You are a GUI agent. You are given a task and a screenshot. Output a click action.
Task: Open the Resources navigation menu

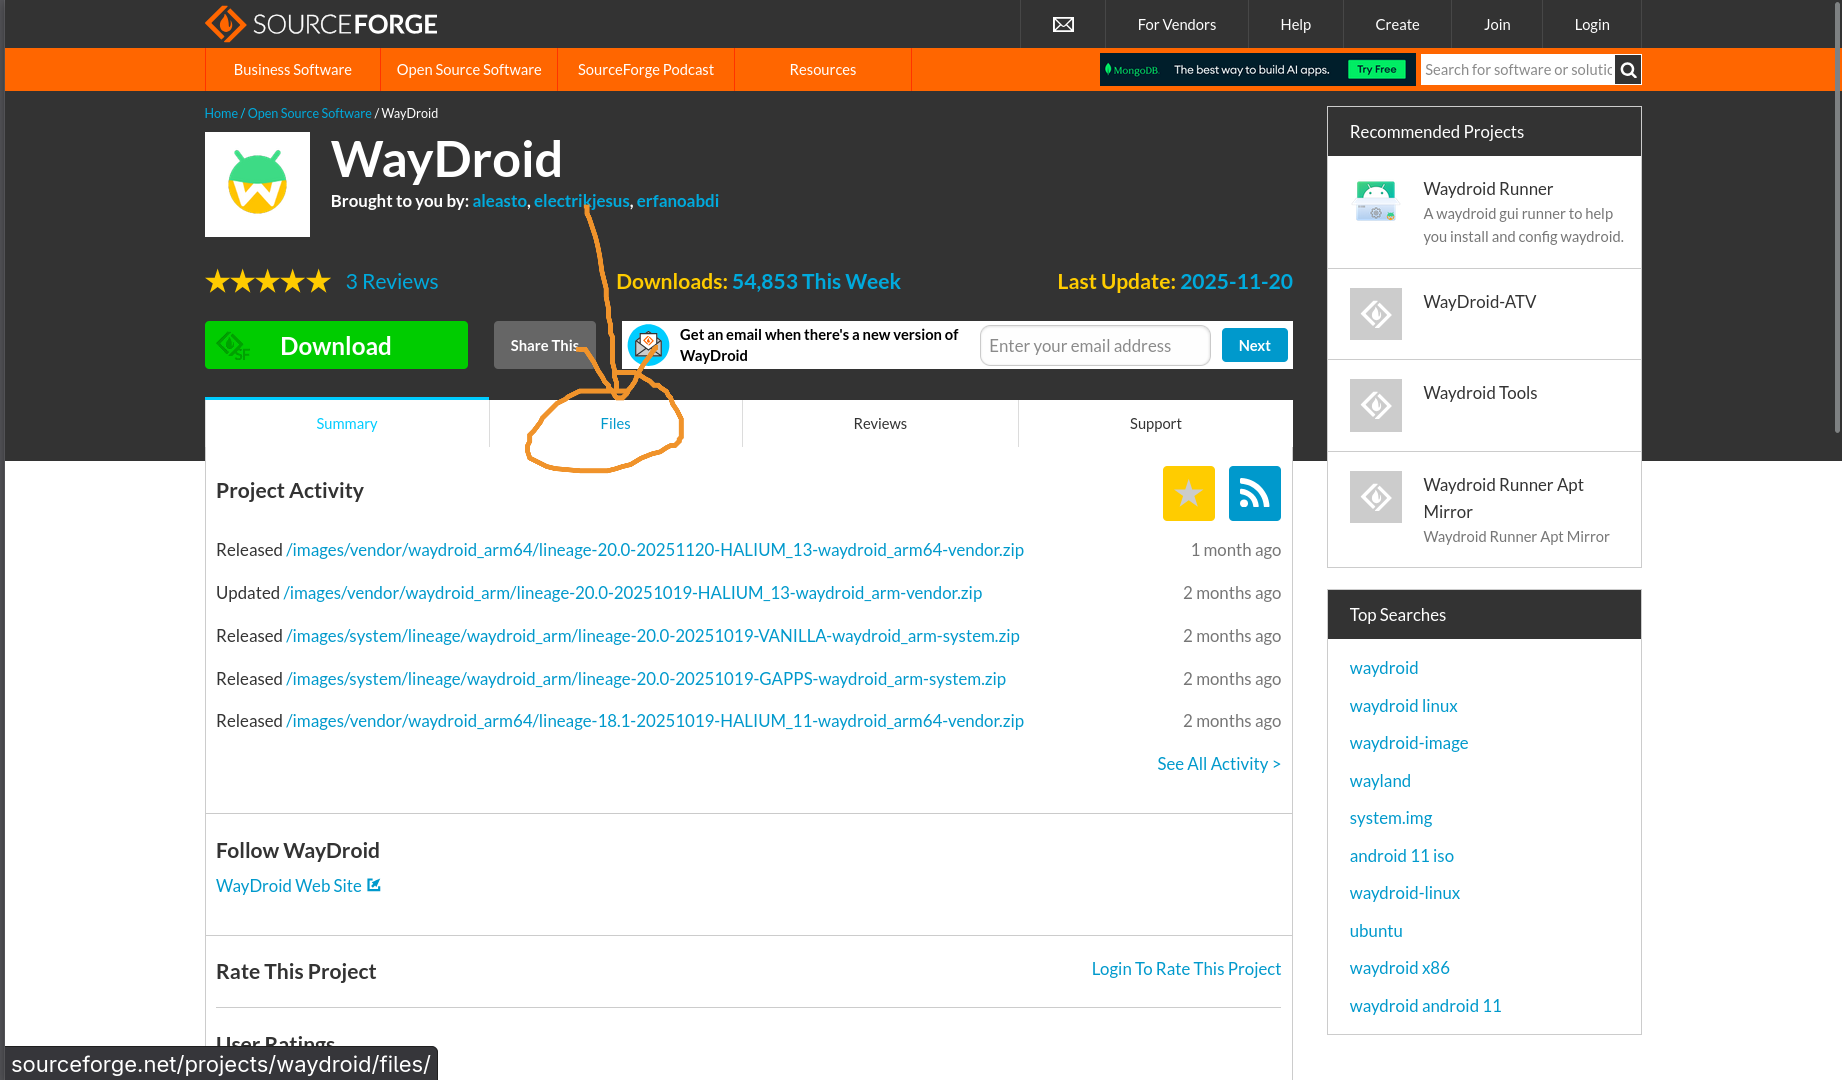click(822, 69)
